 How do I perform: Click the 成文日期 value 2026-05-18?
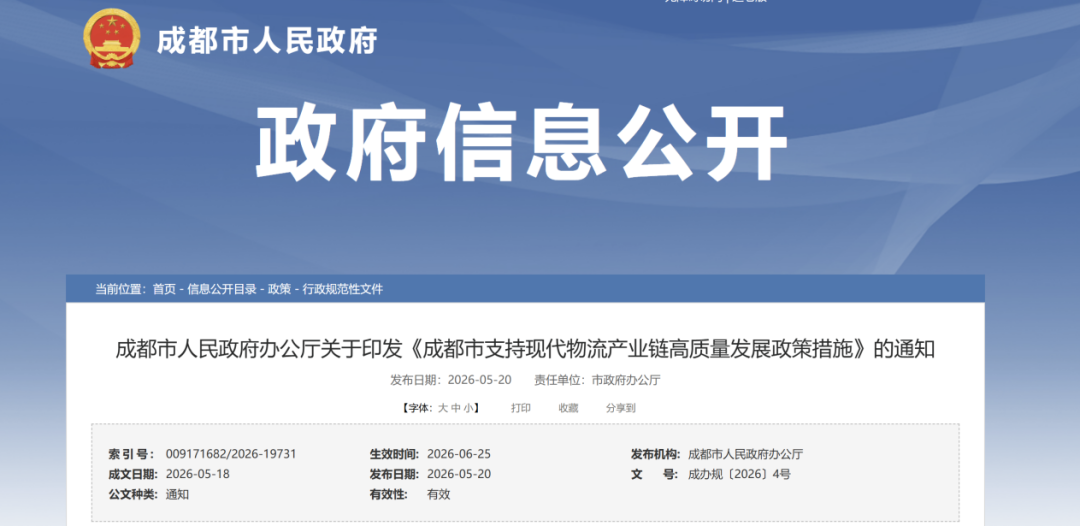[198, 474]
